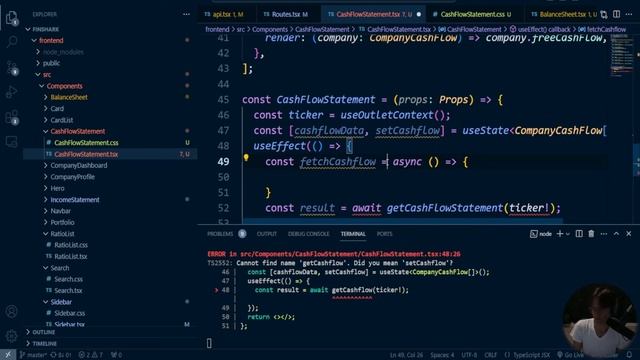Maximize the panel with up chevron
Screen dimensions: 640x360
click(x=616, y=234)
